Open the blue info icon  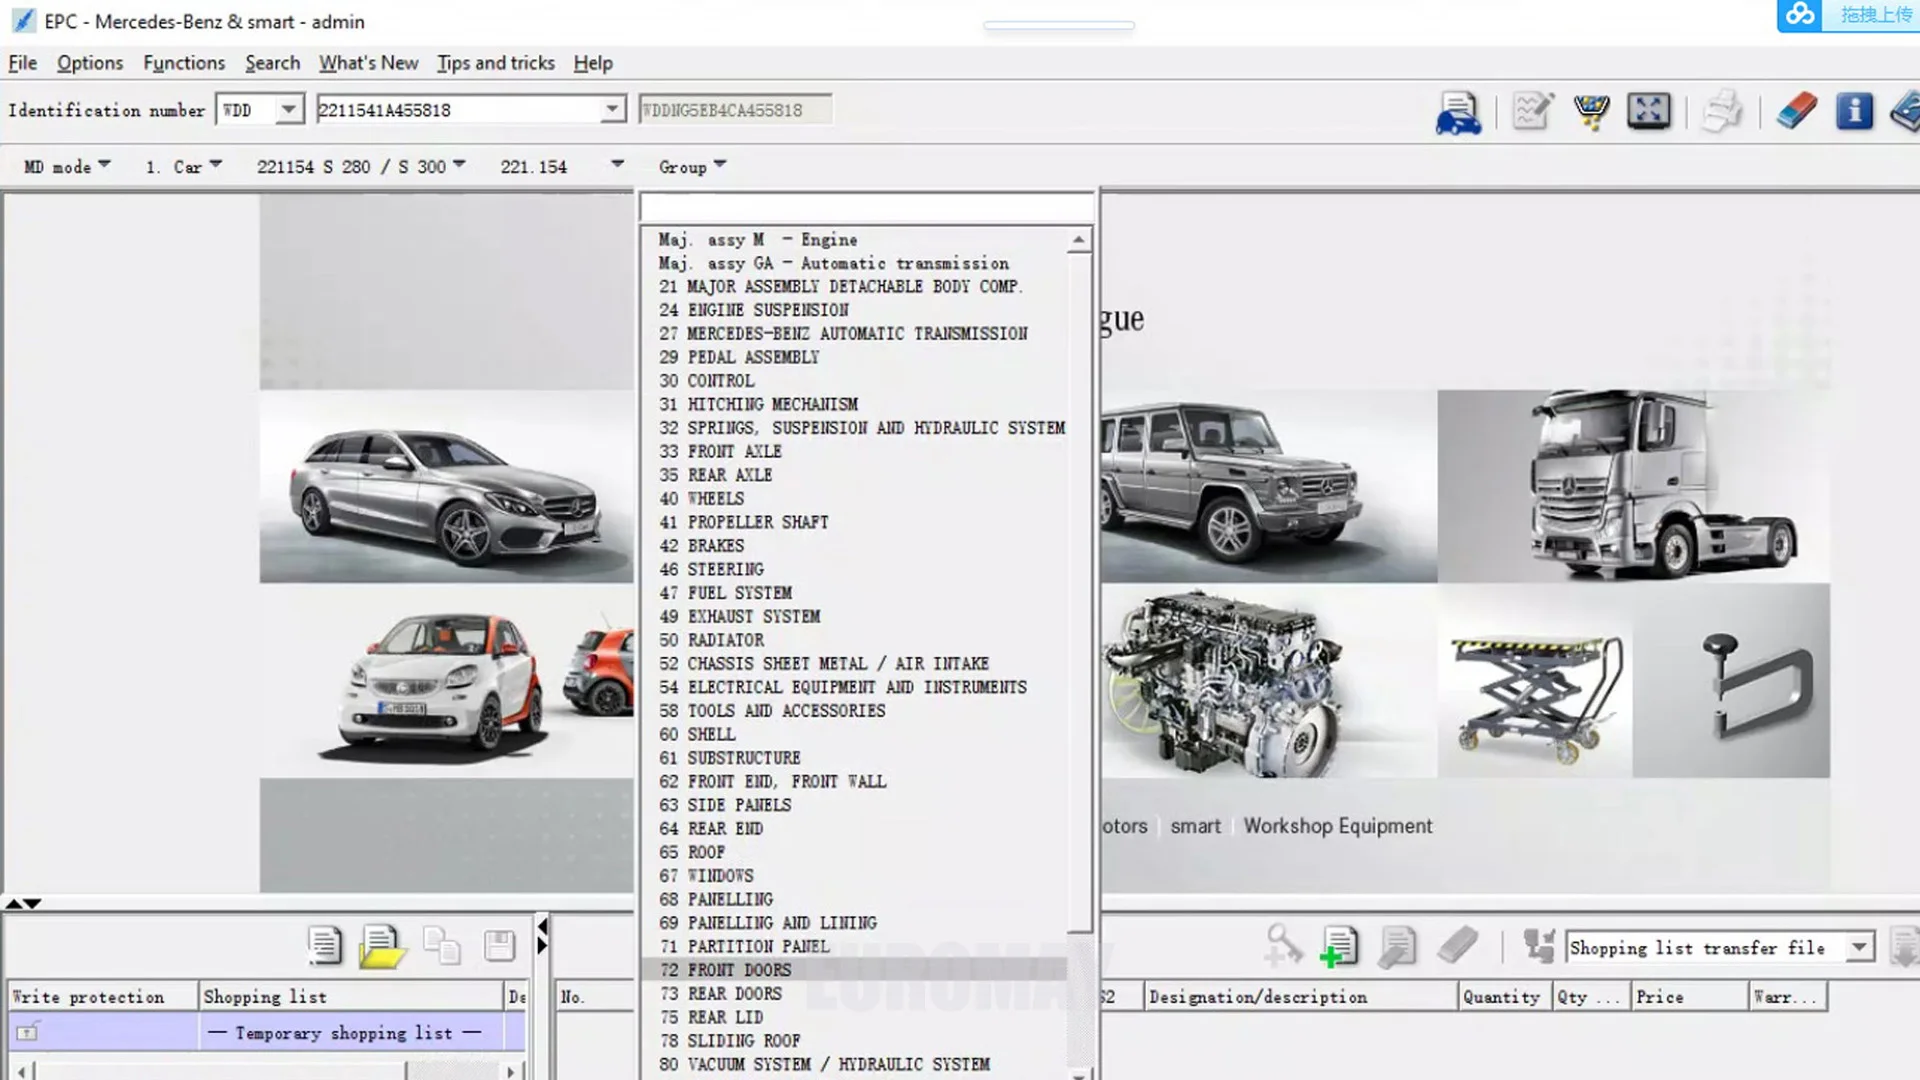tap(1853, 111)
